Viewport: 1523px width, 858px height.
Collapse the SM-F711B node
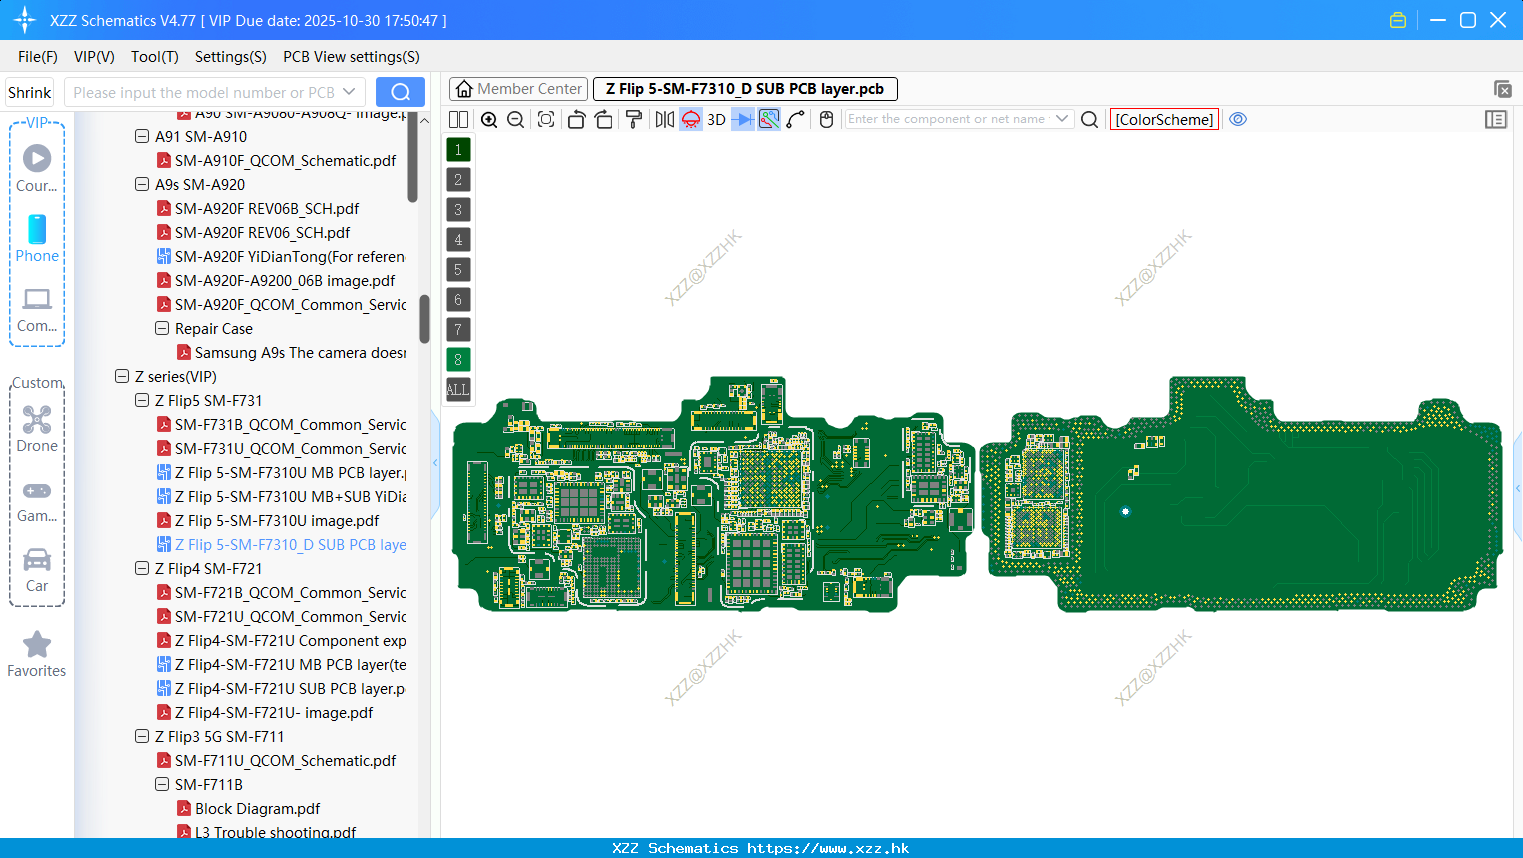(162, 784)
